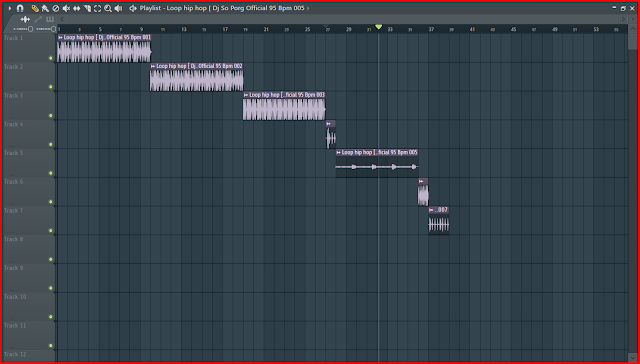Toggle mute LED on Track 8
Screen dimensions: 640x364
point(51,259)
